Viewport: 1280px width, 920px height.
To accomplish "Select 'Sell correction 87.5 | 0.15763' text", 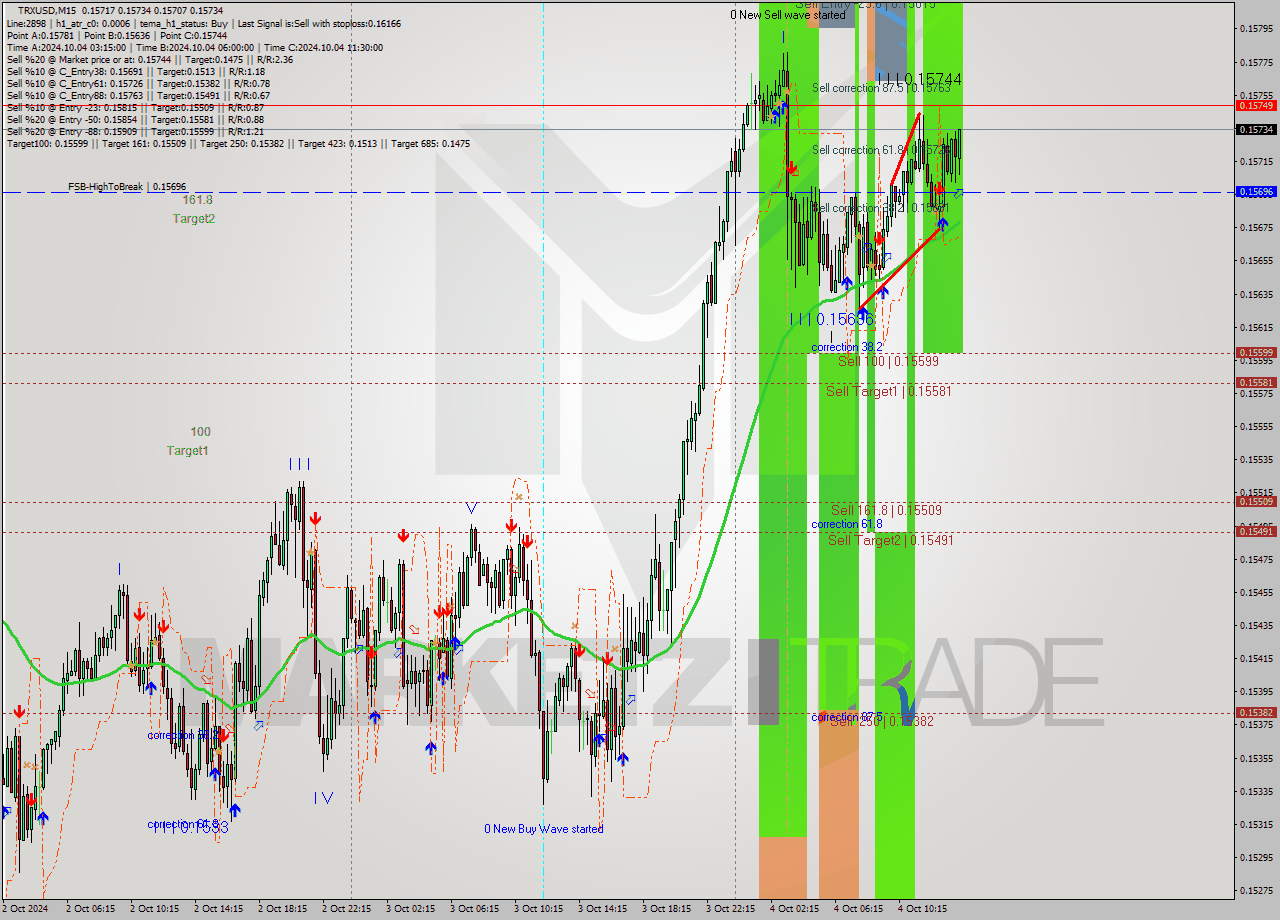I will point(881,88).
